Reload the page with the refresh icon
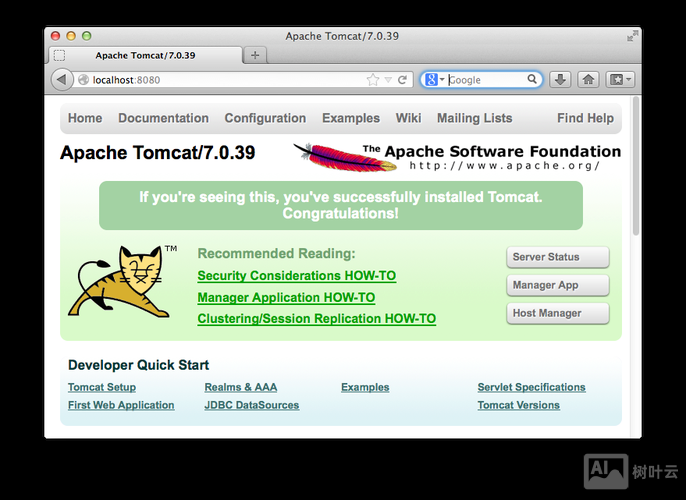686x500 pixels. (403, 80)
